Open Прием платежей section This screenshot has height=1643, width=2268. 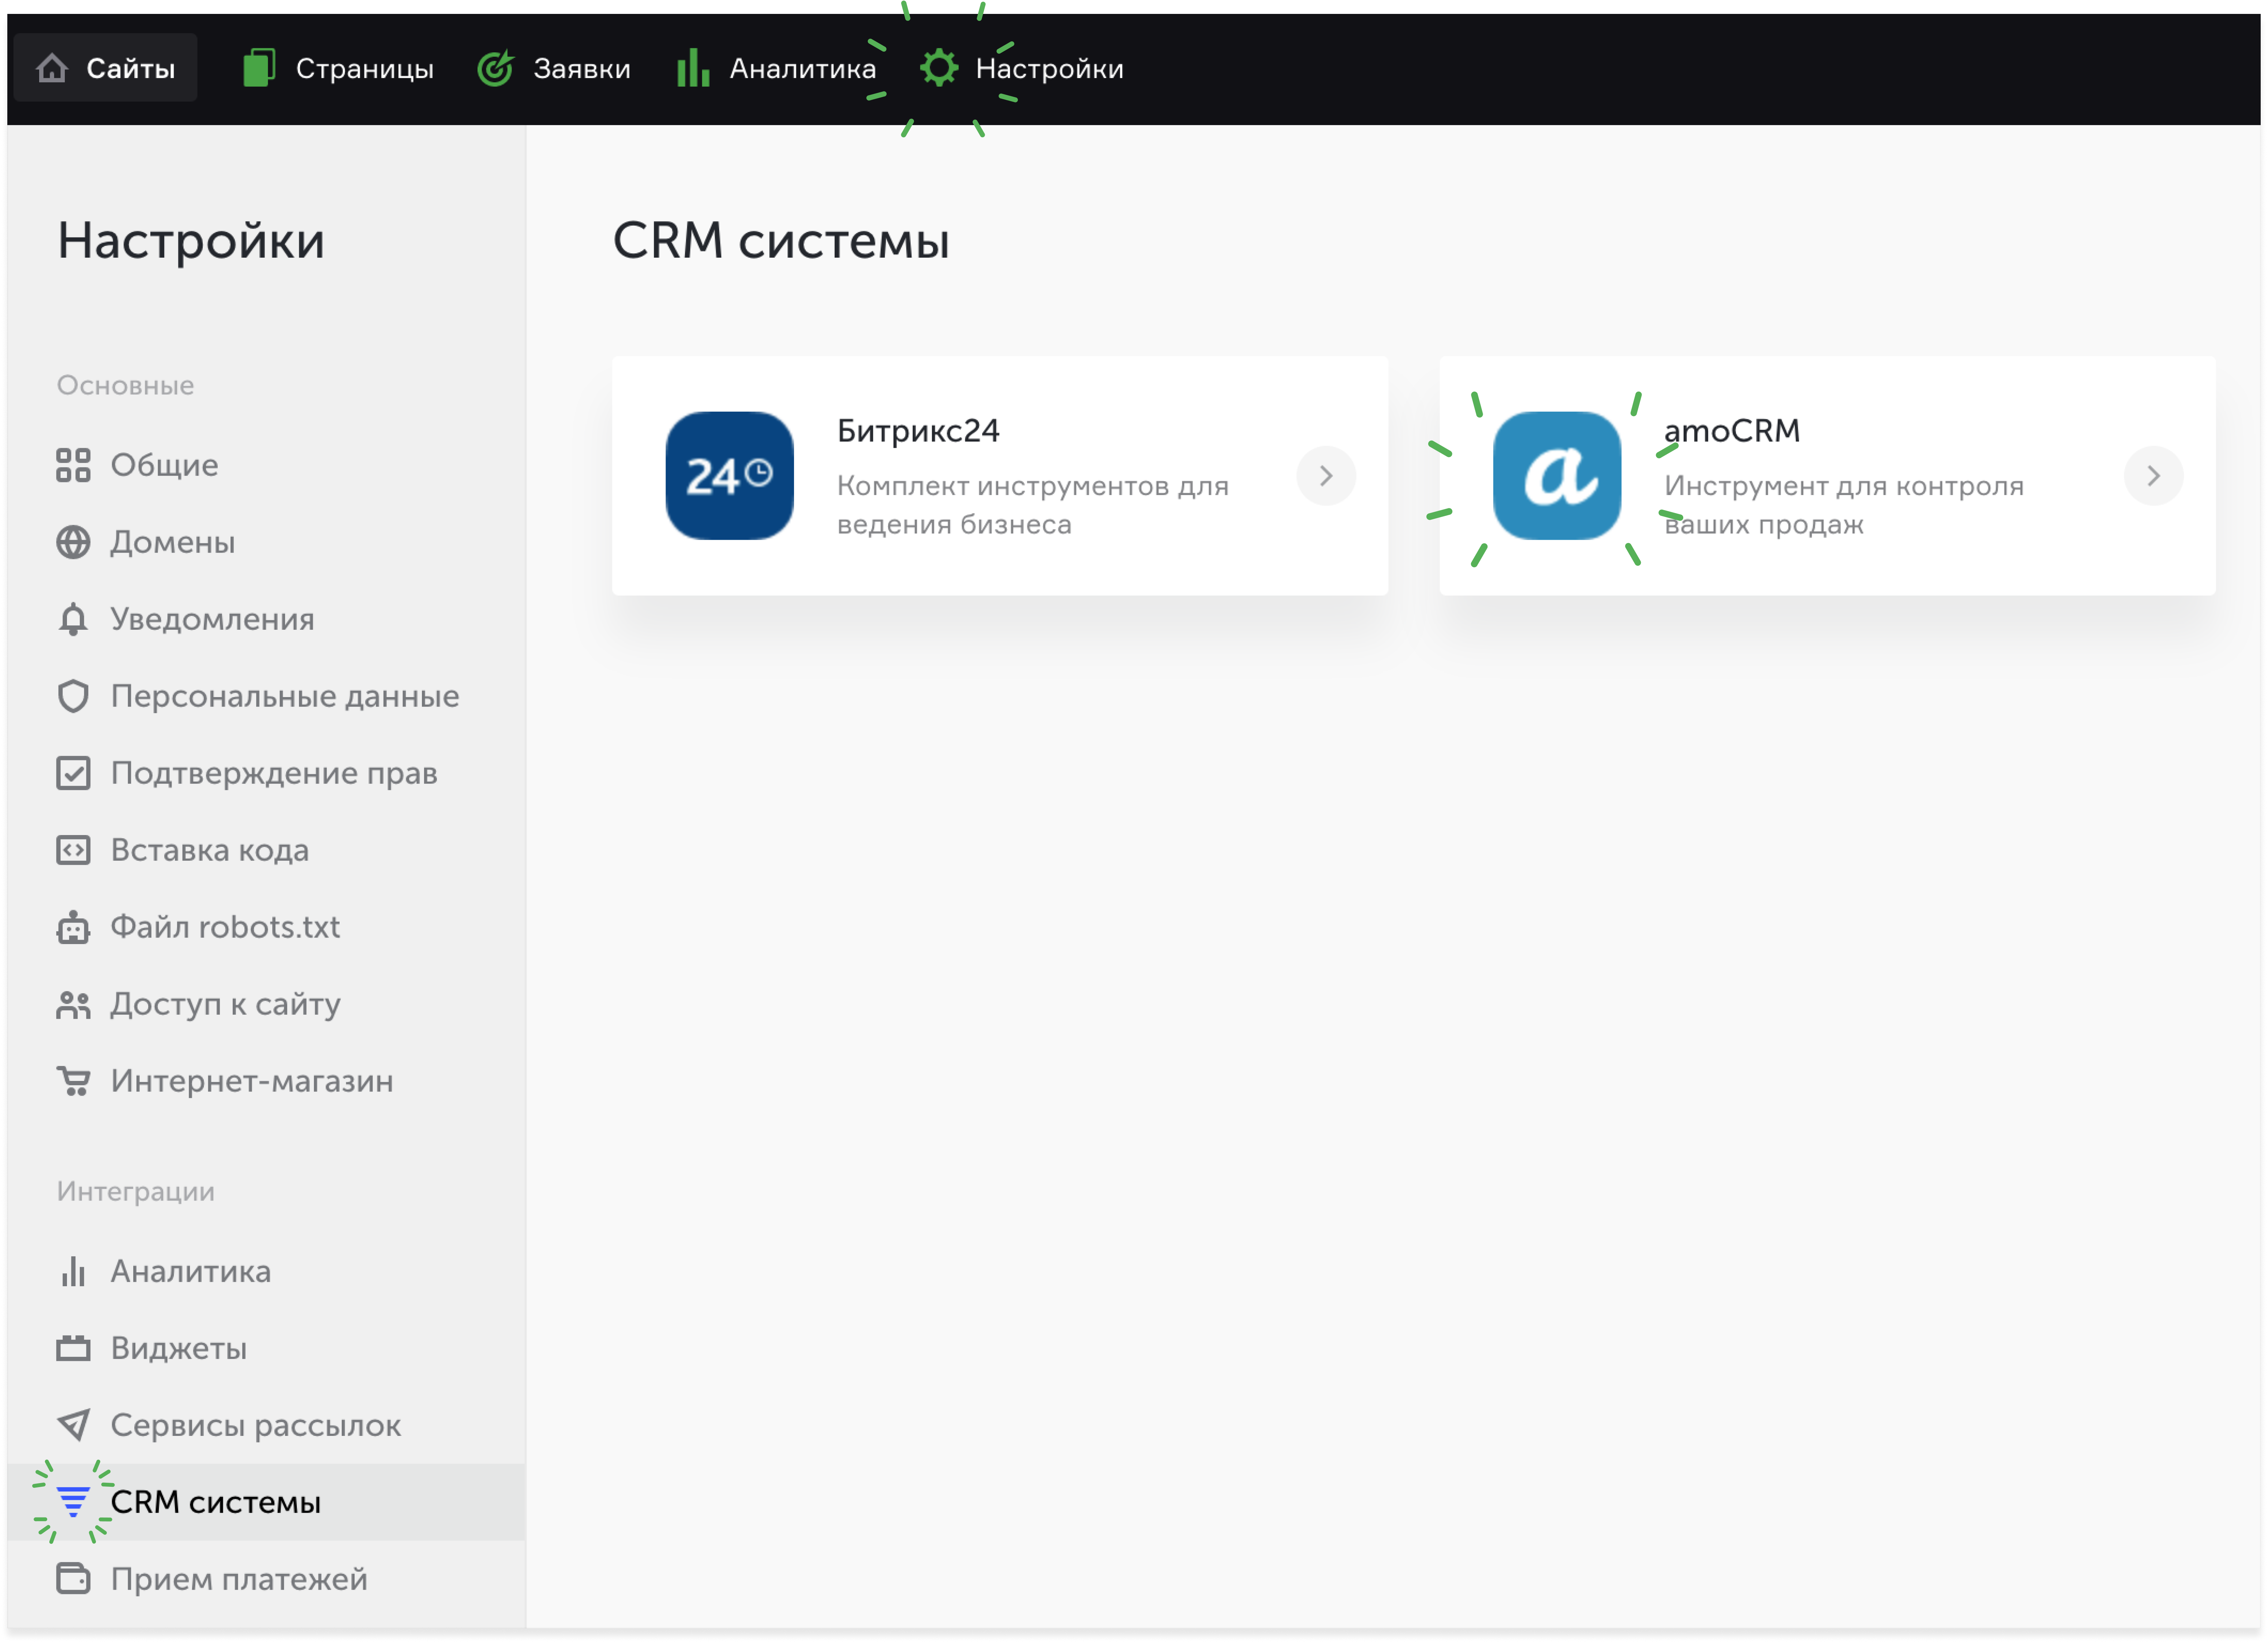[266, 1579]
